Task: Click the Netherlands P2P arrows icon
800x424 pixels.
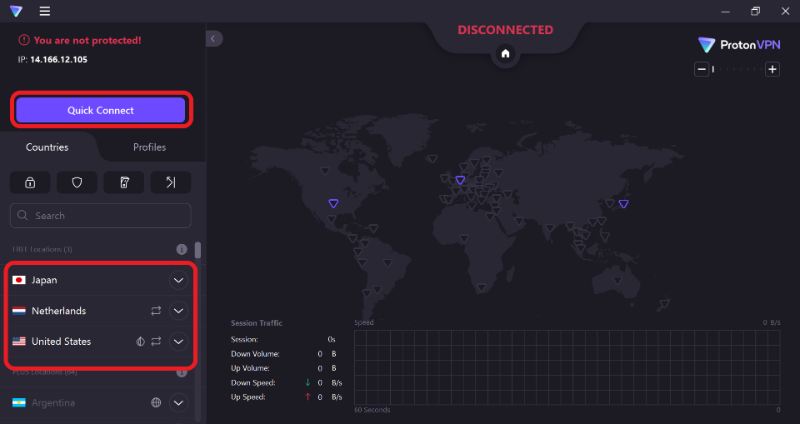Action: (x=156, y=311)
